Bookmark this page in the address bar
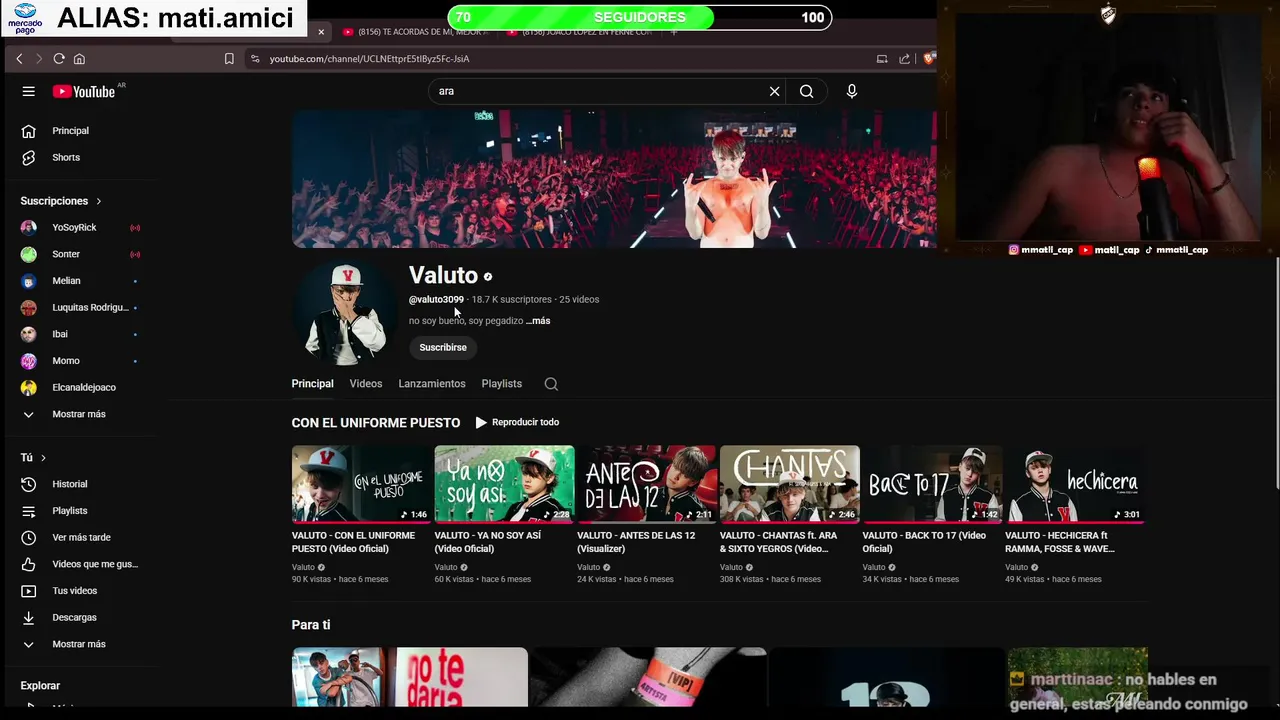Screen dimensions: 1280x720 tap(229, 59)
